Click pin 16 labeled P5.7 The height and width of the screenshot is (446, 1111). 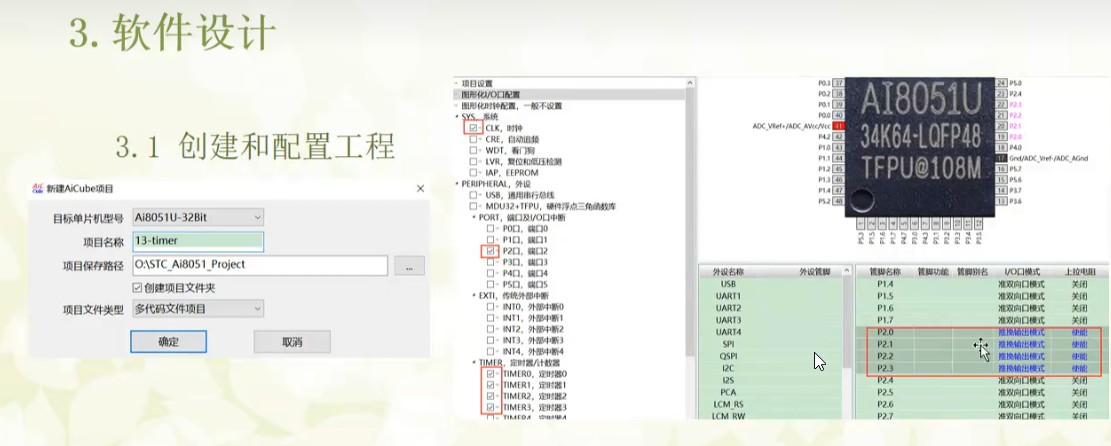(x=1001, y=169)
